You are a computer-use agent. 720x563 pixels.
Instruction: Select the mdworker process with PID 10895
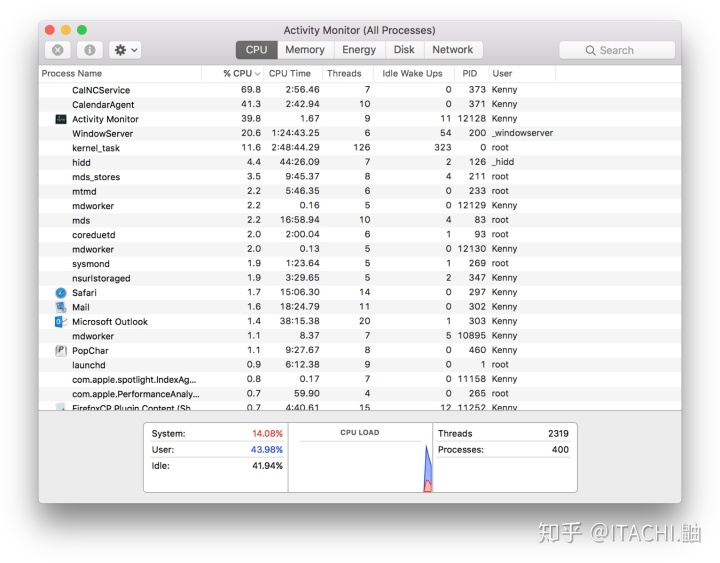pos(360,336)
